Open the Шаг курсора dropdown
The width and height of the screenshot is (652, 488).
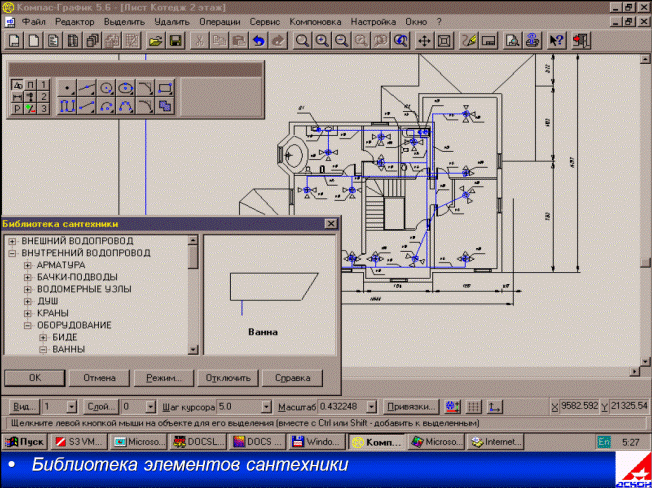(x=267, y=407)
